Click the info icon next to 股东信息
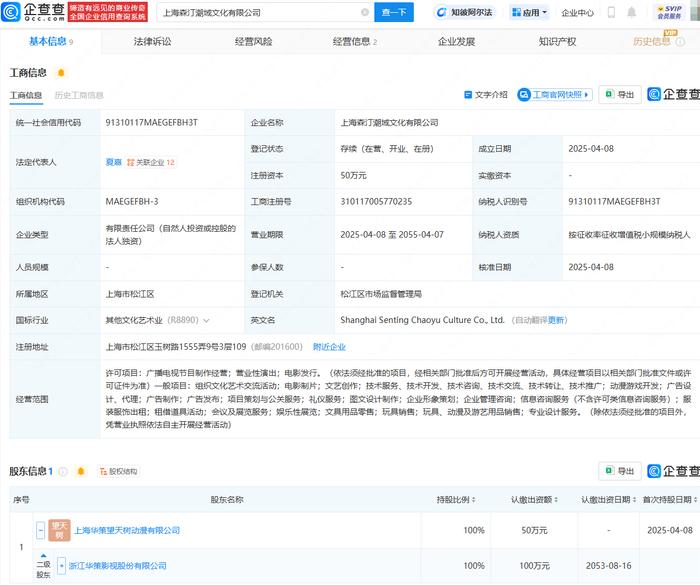This screenshot has height=585, width=700. point(63,471)
